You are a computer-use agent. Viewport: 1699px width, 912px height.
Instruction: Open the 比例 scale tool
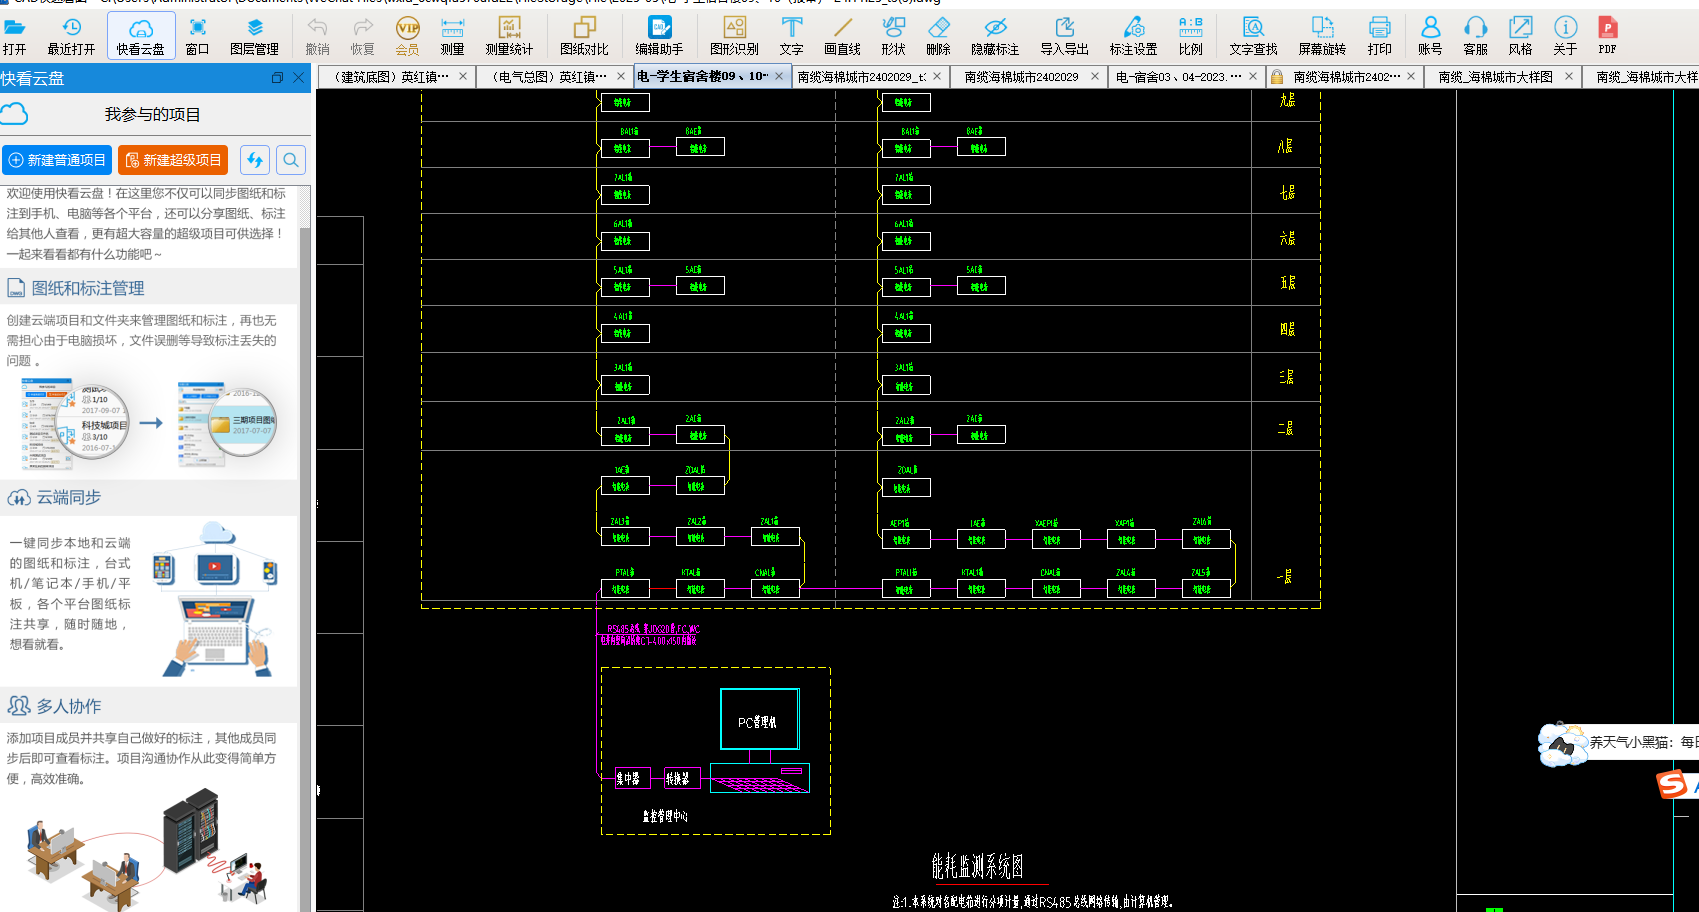[x=1191, y=36]
